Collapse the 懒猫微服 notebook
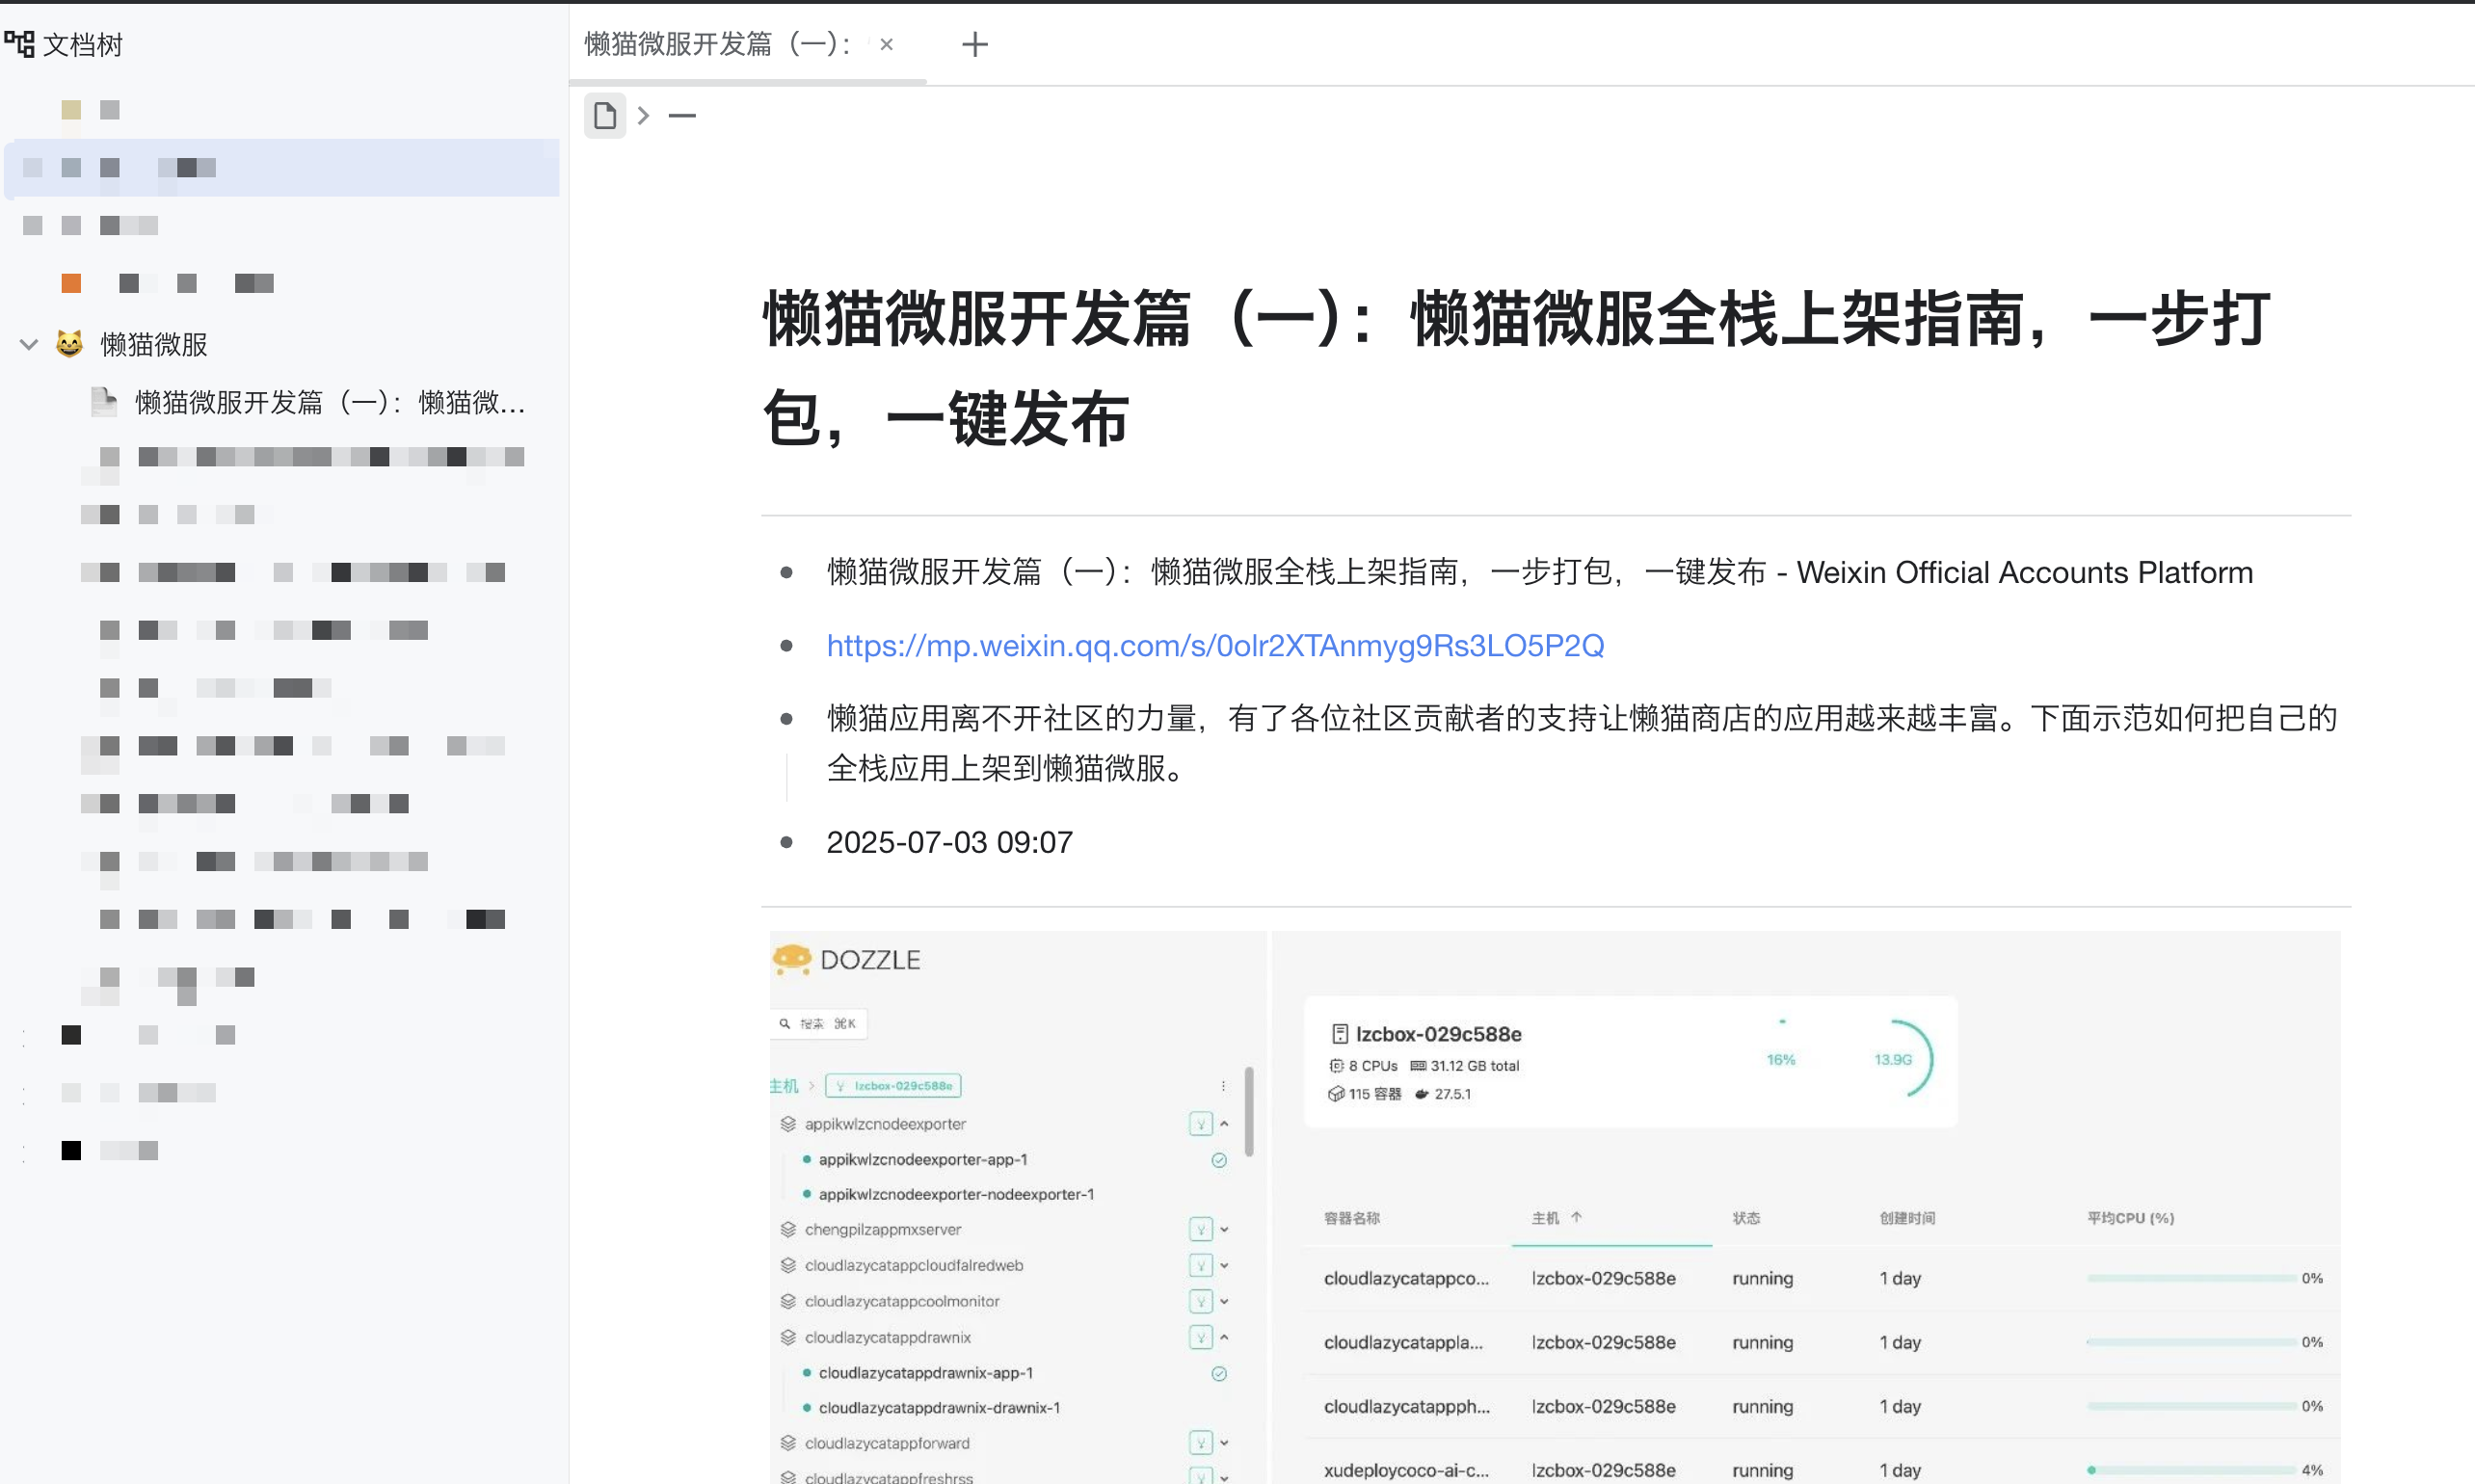Viewport: 2475px width, 1484px height. [29, 345]
